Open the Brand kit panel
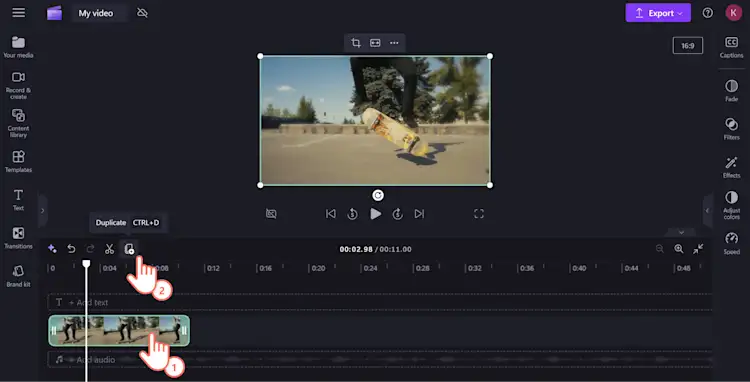 click(x=18, y=276)
